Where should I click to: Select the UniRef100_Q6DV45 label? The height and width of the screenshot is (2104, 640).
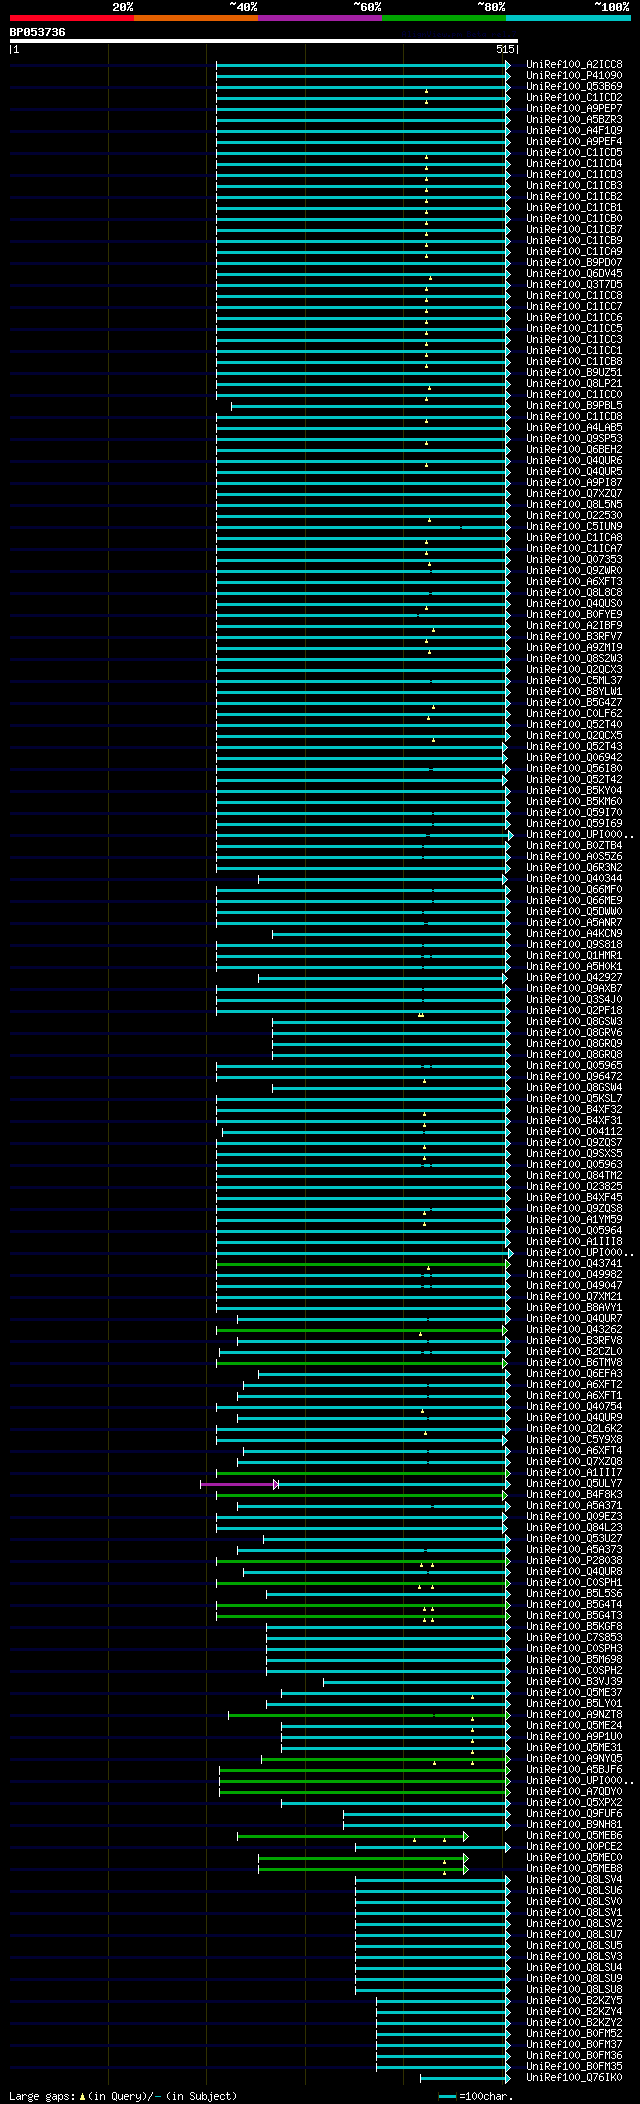[574, 273]
